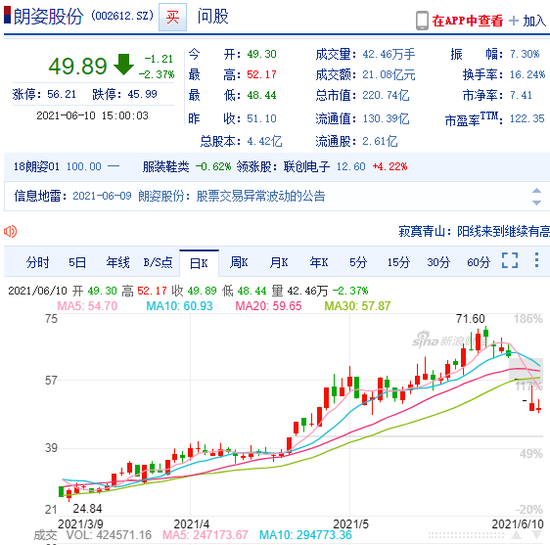Select the 日K tab
The width and height of the screenshot is (550, 545).
point(199,263)
